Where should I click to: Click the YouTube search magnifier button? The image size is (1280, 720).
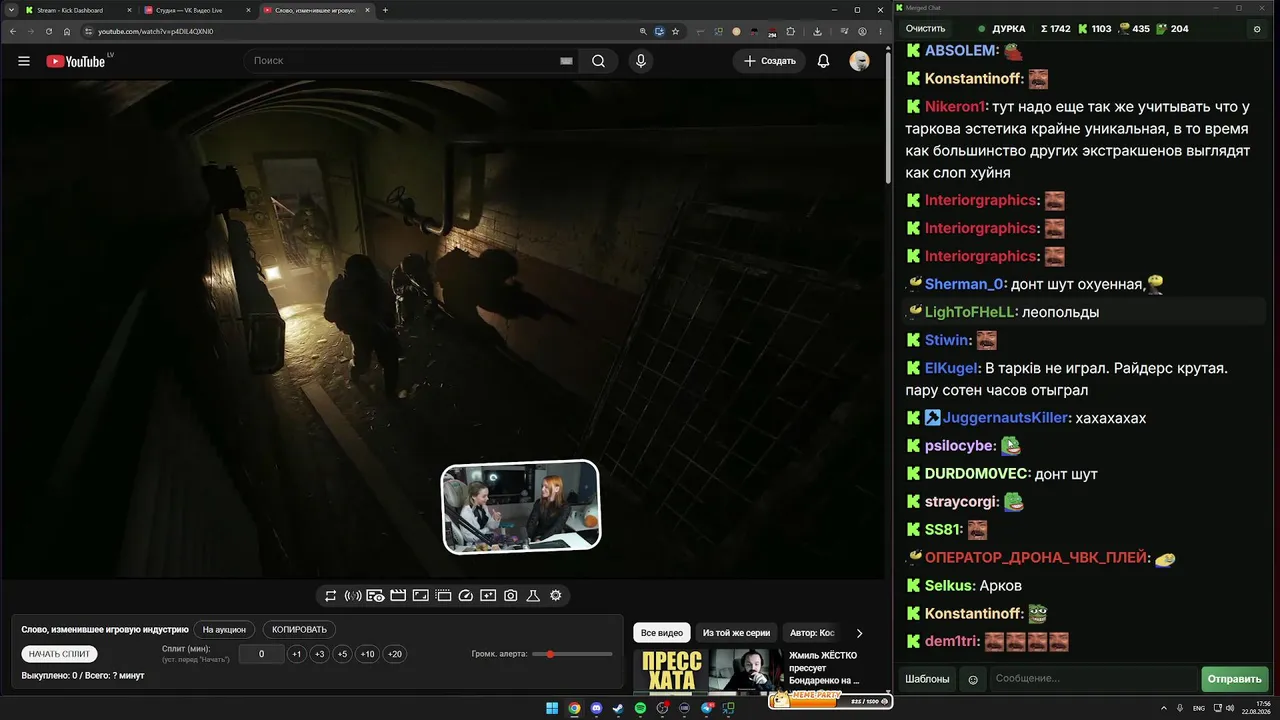point(598,61)
